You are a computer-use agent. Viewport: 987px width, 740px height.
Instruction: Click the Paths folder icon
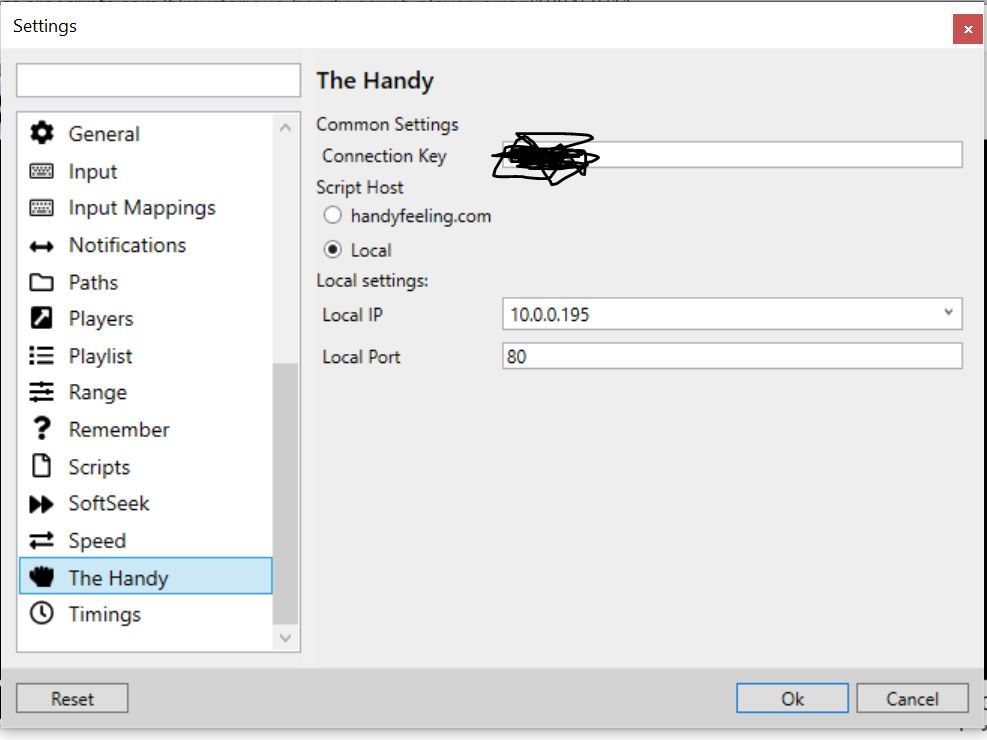click(x=42, y=282)
